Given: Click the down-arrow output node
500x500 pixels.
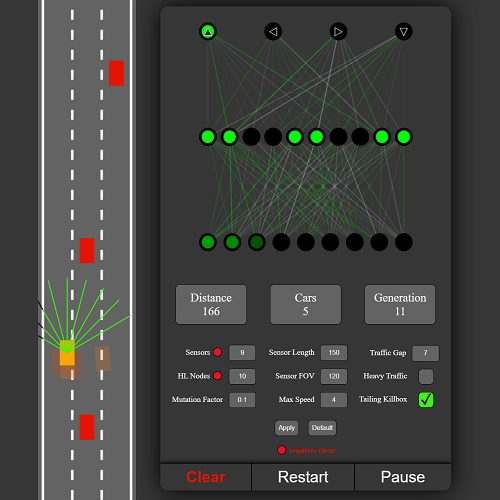Looking at the screenshot, I should tap(404, 32).
